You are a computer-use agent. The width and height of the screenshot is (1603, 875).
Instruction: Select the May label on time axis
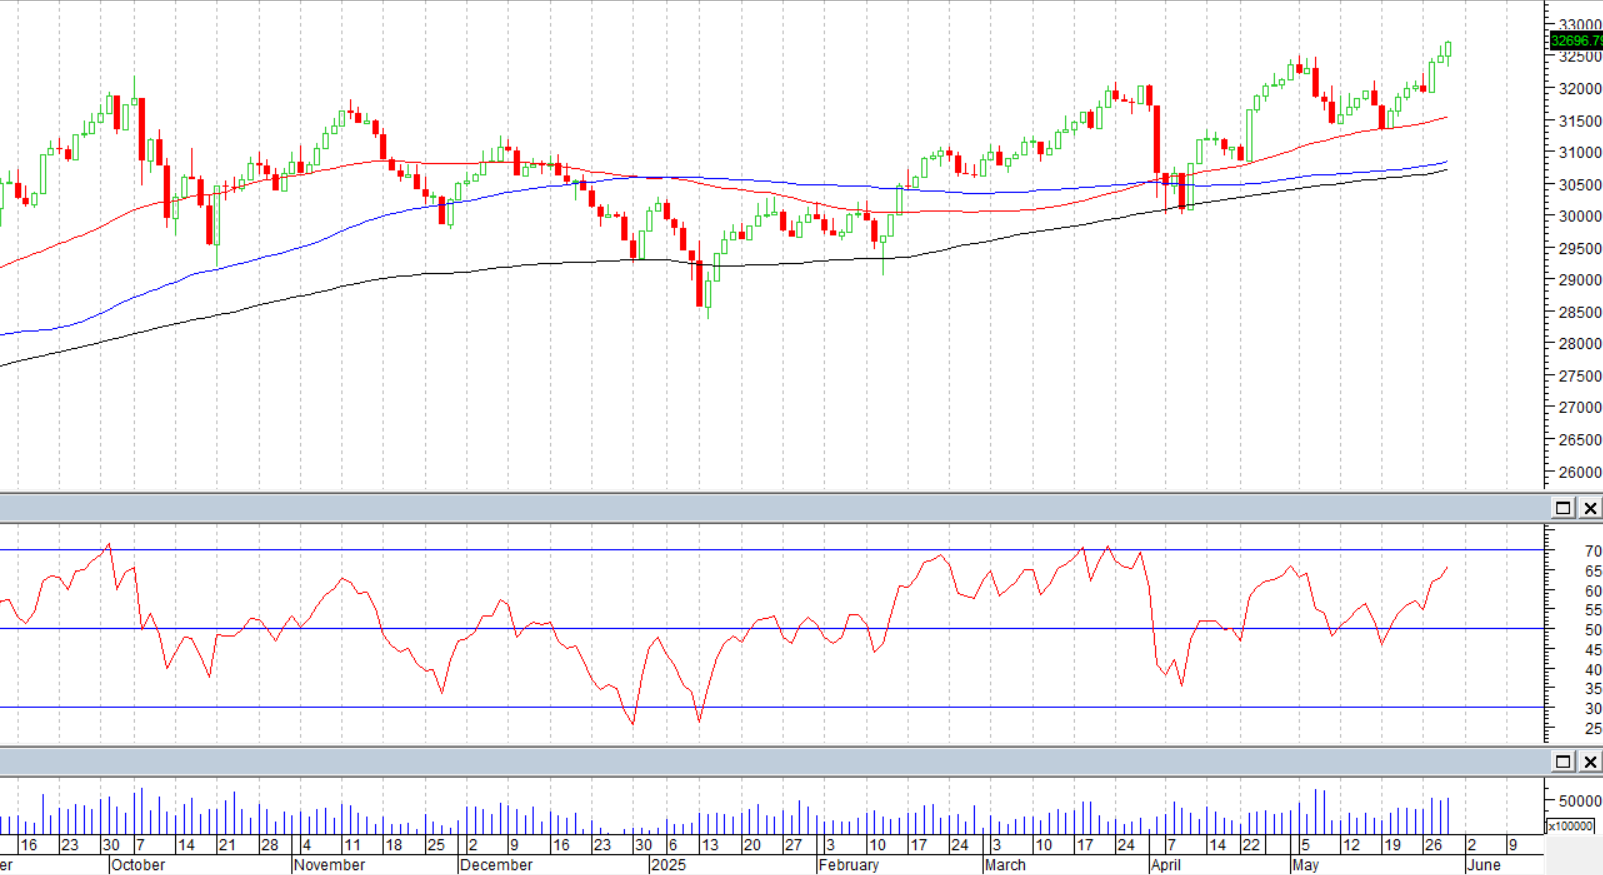(x=1305, y=865)
